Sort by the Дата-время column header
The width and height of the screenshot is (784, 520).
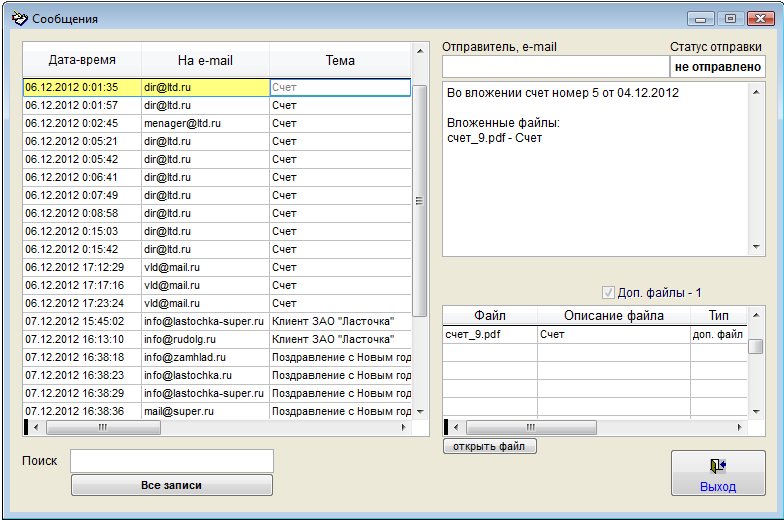pos(82,61)
